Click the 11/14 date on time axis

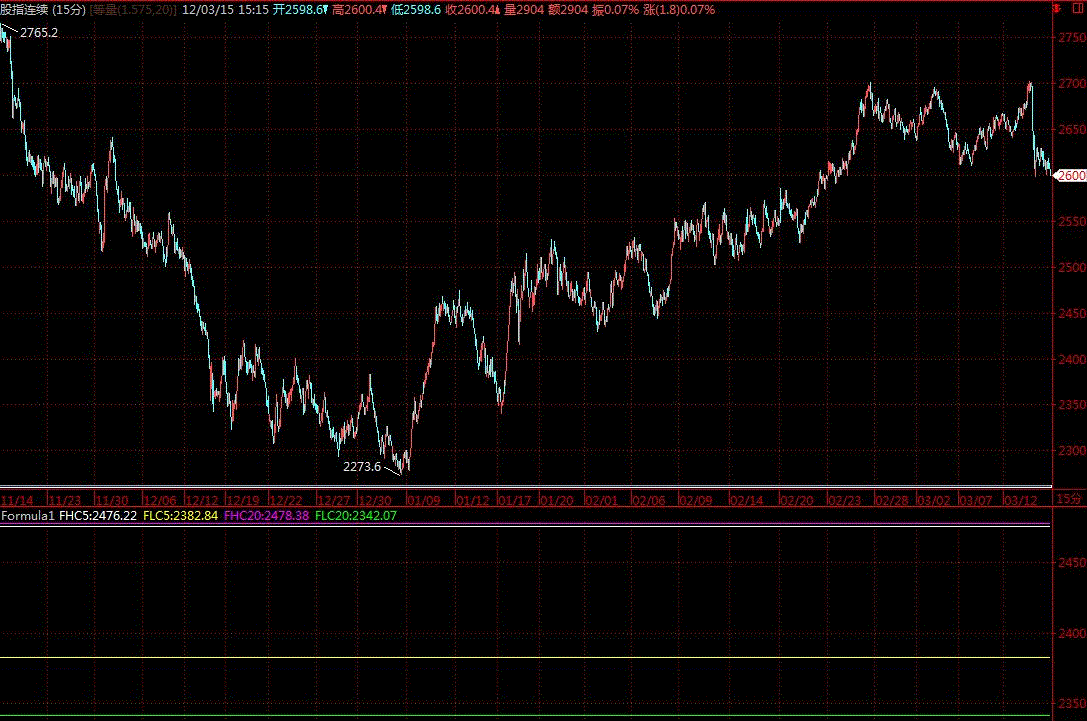pyautogui.click(x=18, y=500)
